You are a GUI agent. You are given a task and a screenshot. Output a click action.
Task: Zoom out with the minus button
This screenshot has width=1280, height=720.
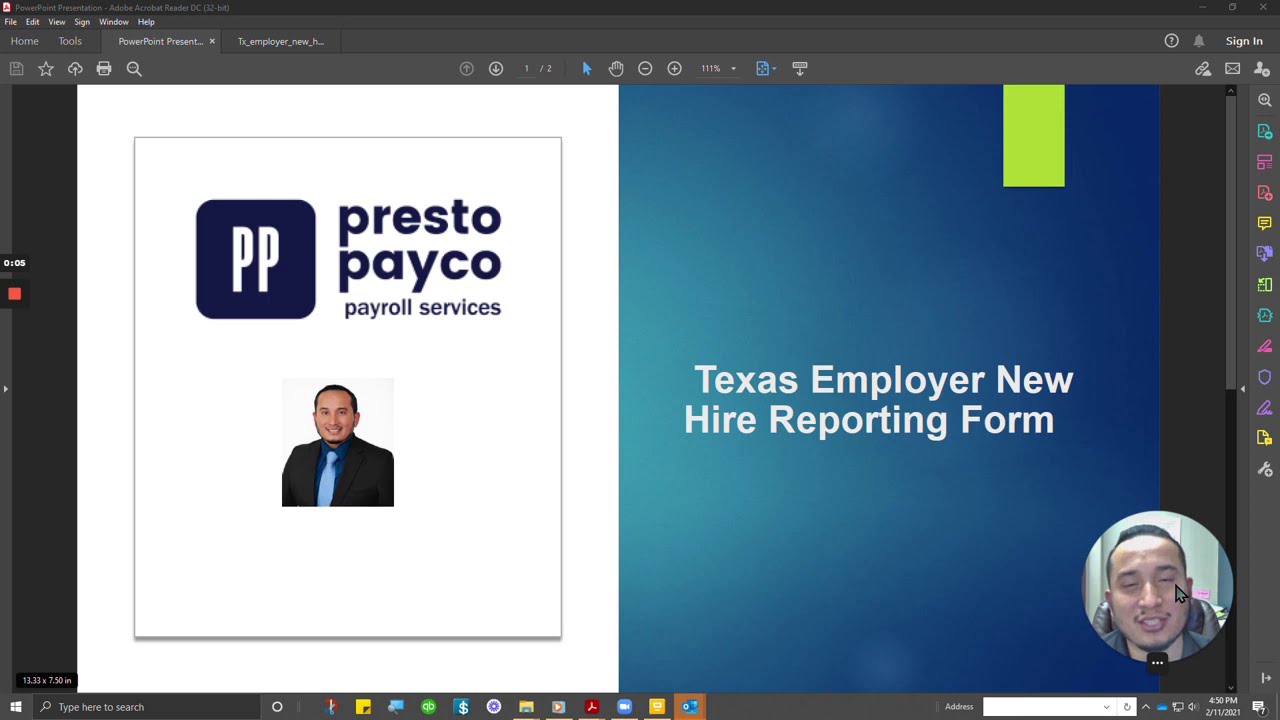tap(645, 68)
